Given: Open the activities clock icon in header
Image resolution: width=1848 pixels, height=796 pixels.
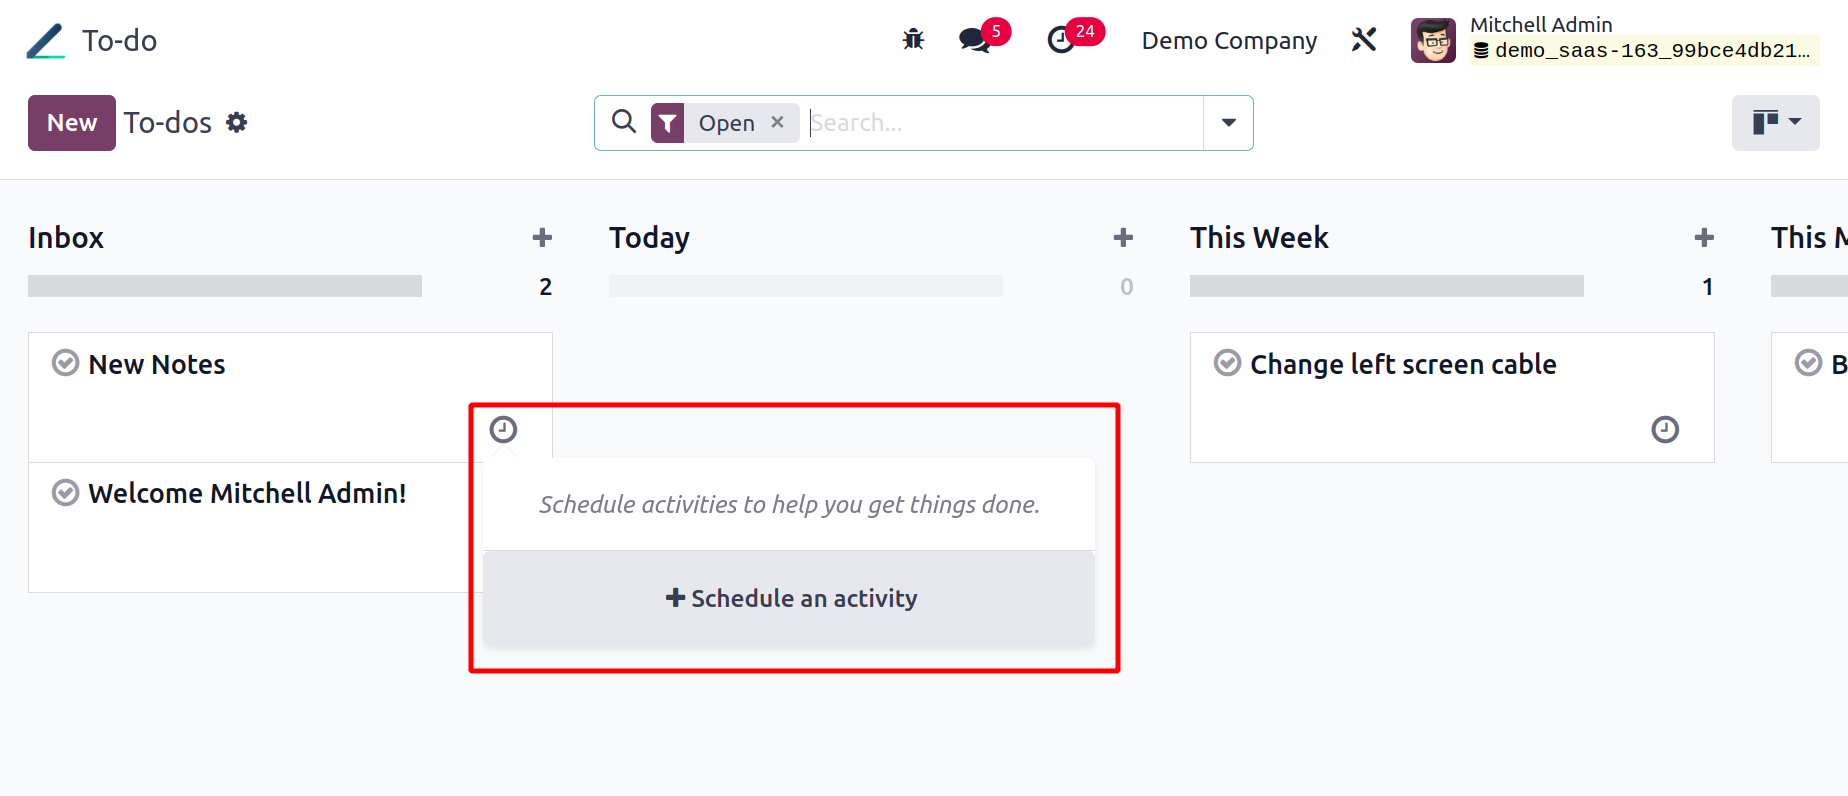Looking at the screenshot, I should click(x=1061, y=40).
